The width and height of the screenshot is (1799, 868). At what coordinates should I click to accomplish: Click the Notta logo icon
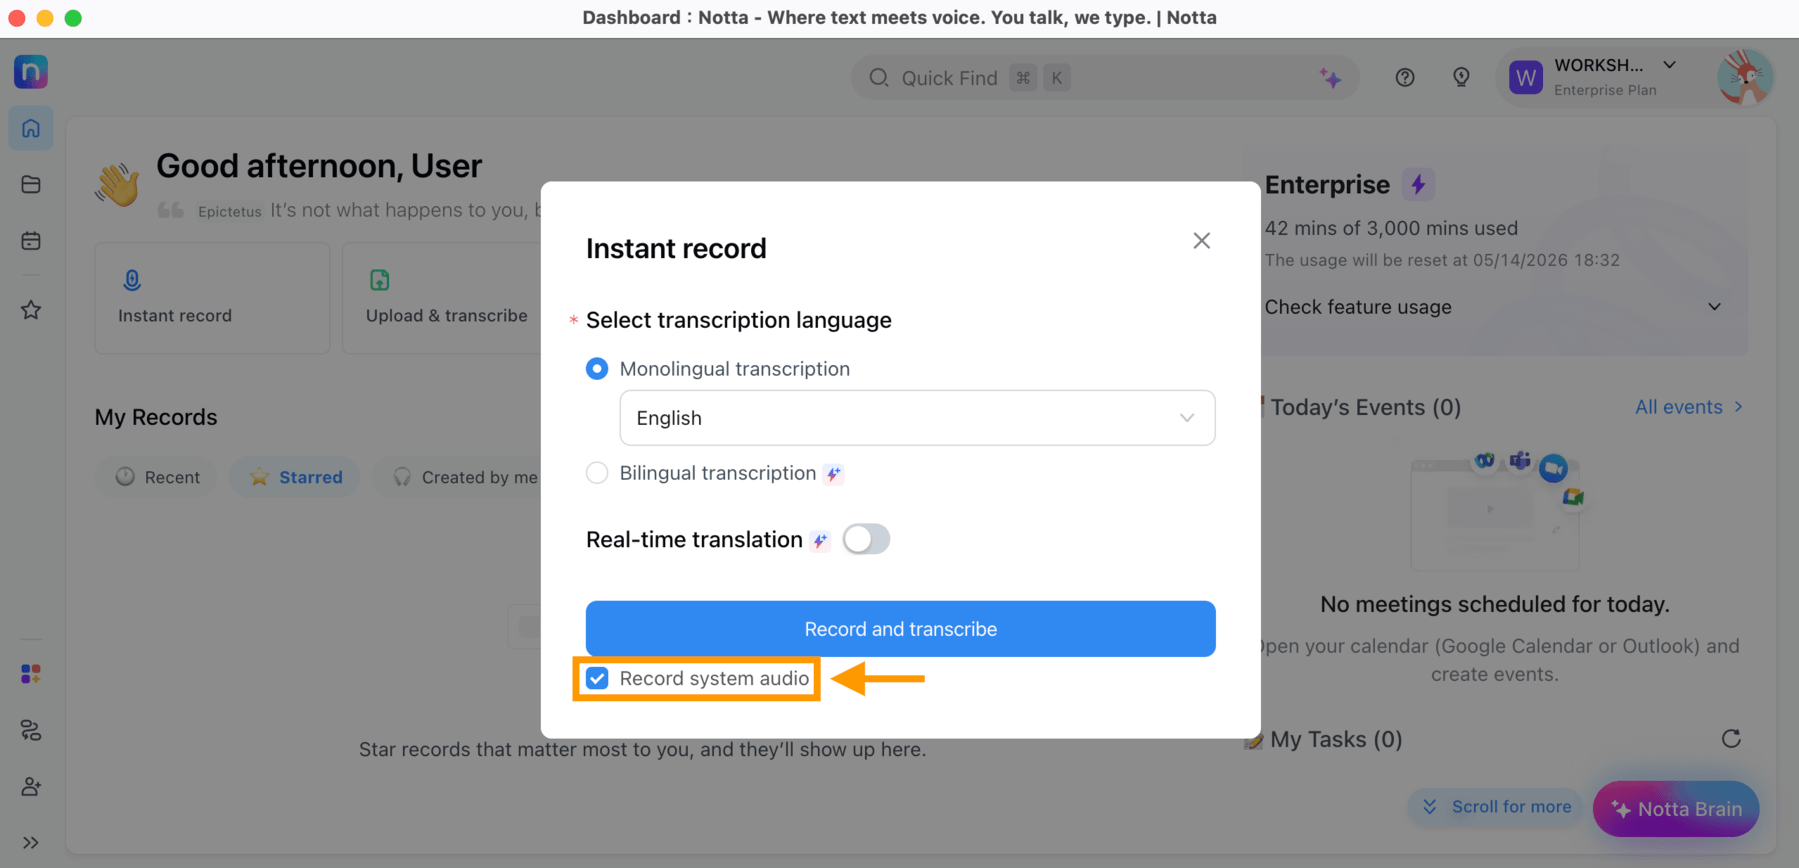coord(31,72)
